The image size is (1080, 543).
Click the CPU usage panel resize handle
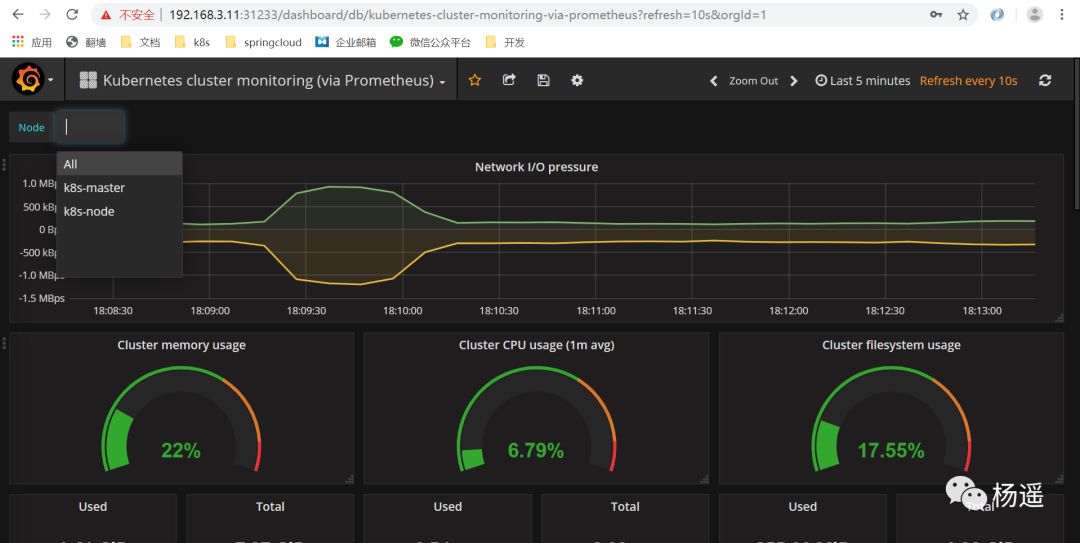[704, 479]
